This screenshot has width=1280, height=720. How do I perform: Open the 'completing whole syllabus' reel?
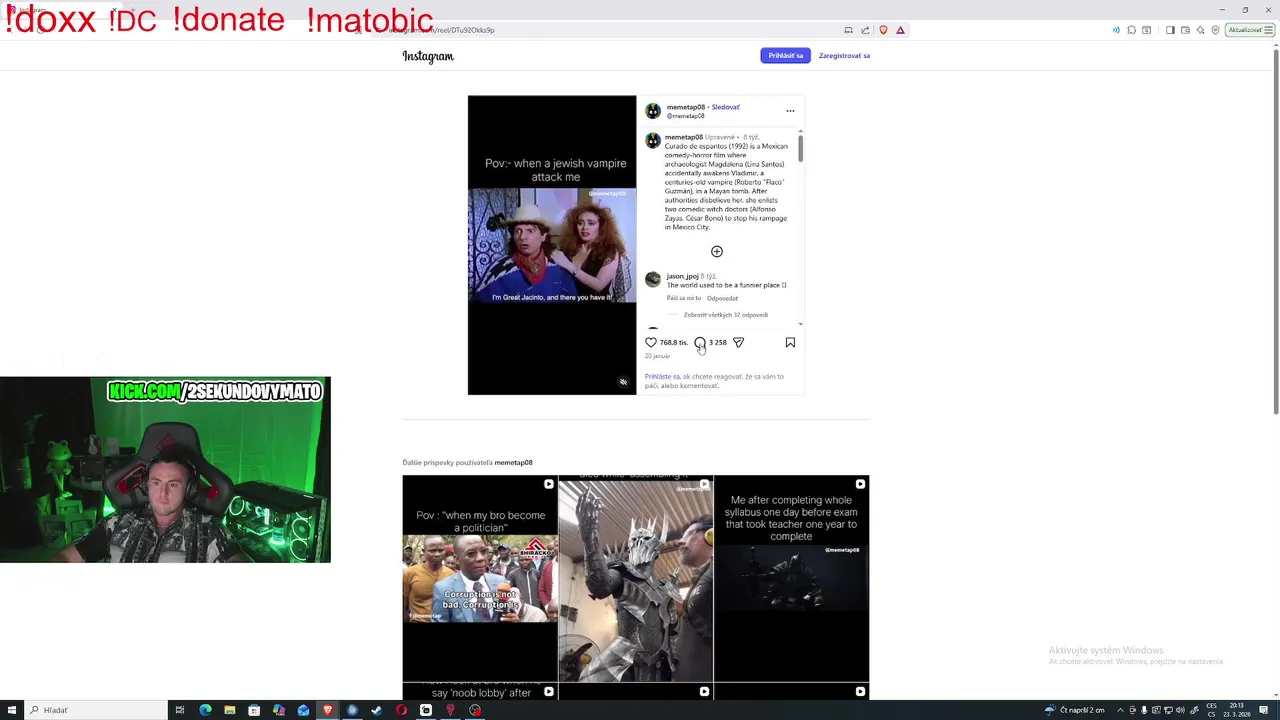click(792, 578)
